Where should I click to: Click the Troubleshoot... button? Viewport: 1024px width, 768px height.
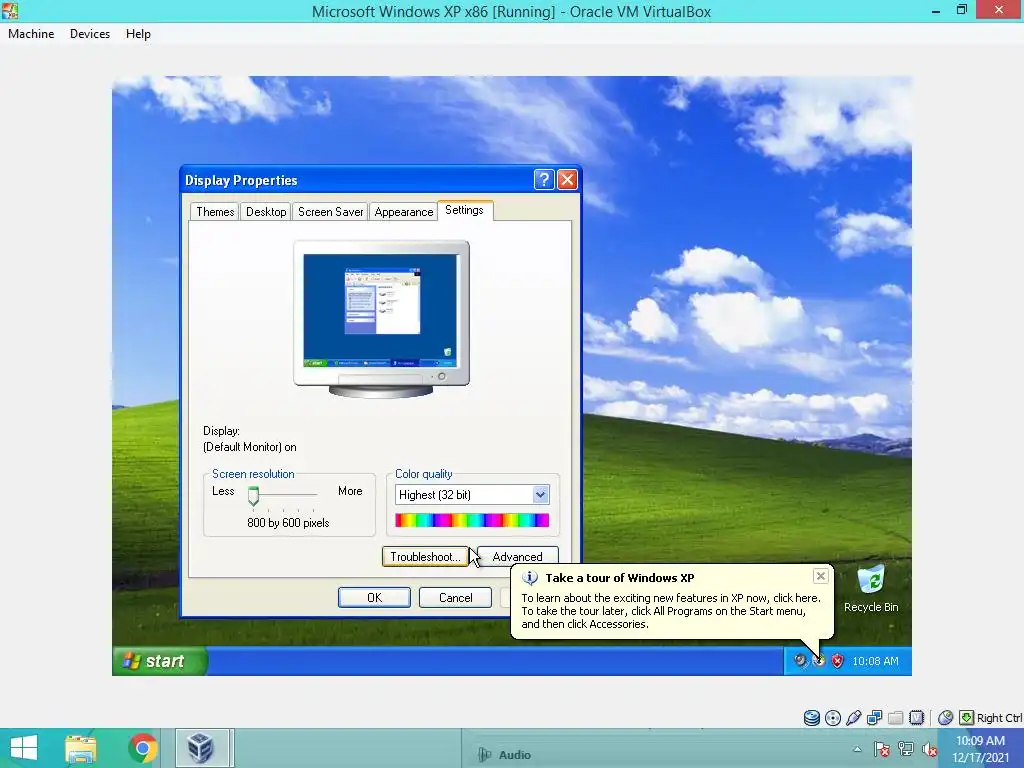[x=425, y=556]
